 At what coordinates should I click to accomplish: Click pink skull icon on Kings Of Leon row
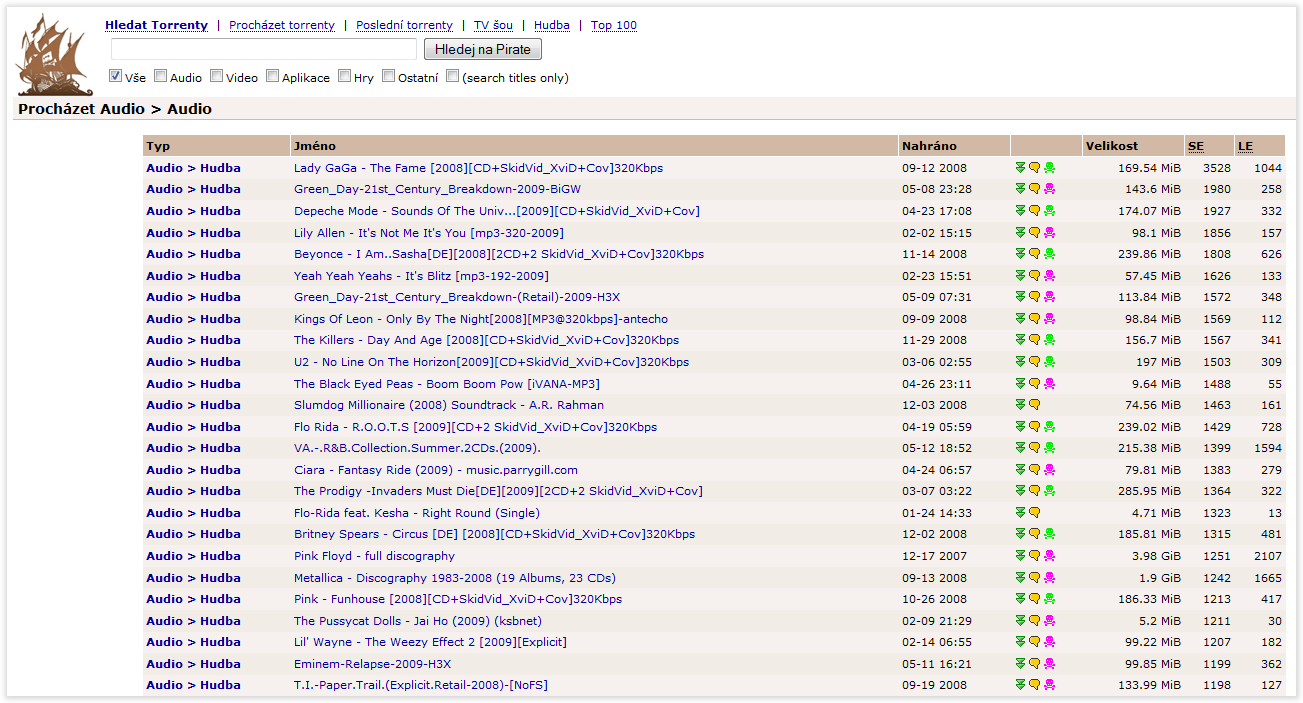coord(1050,319)
